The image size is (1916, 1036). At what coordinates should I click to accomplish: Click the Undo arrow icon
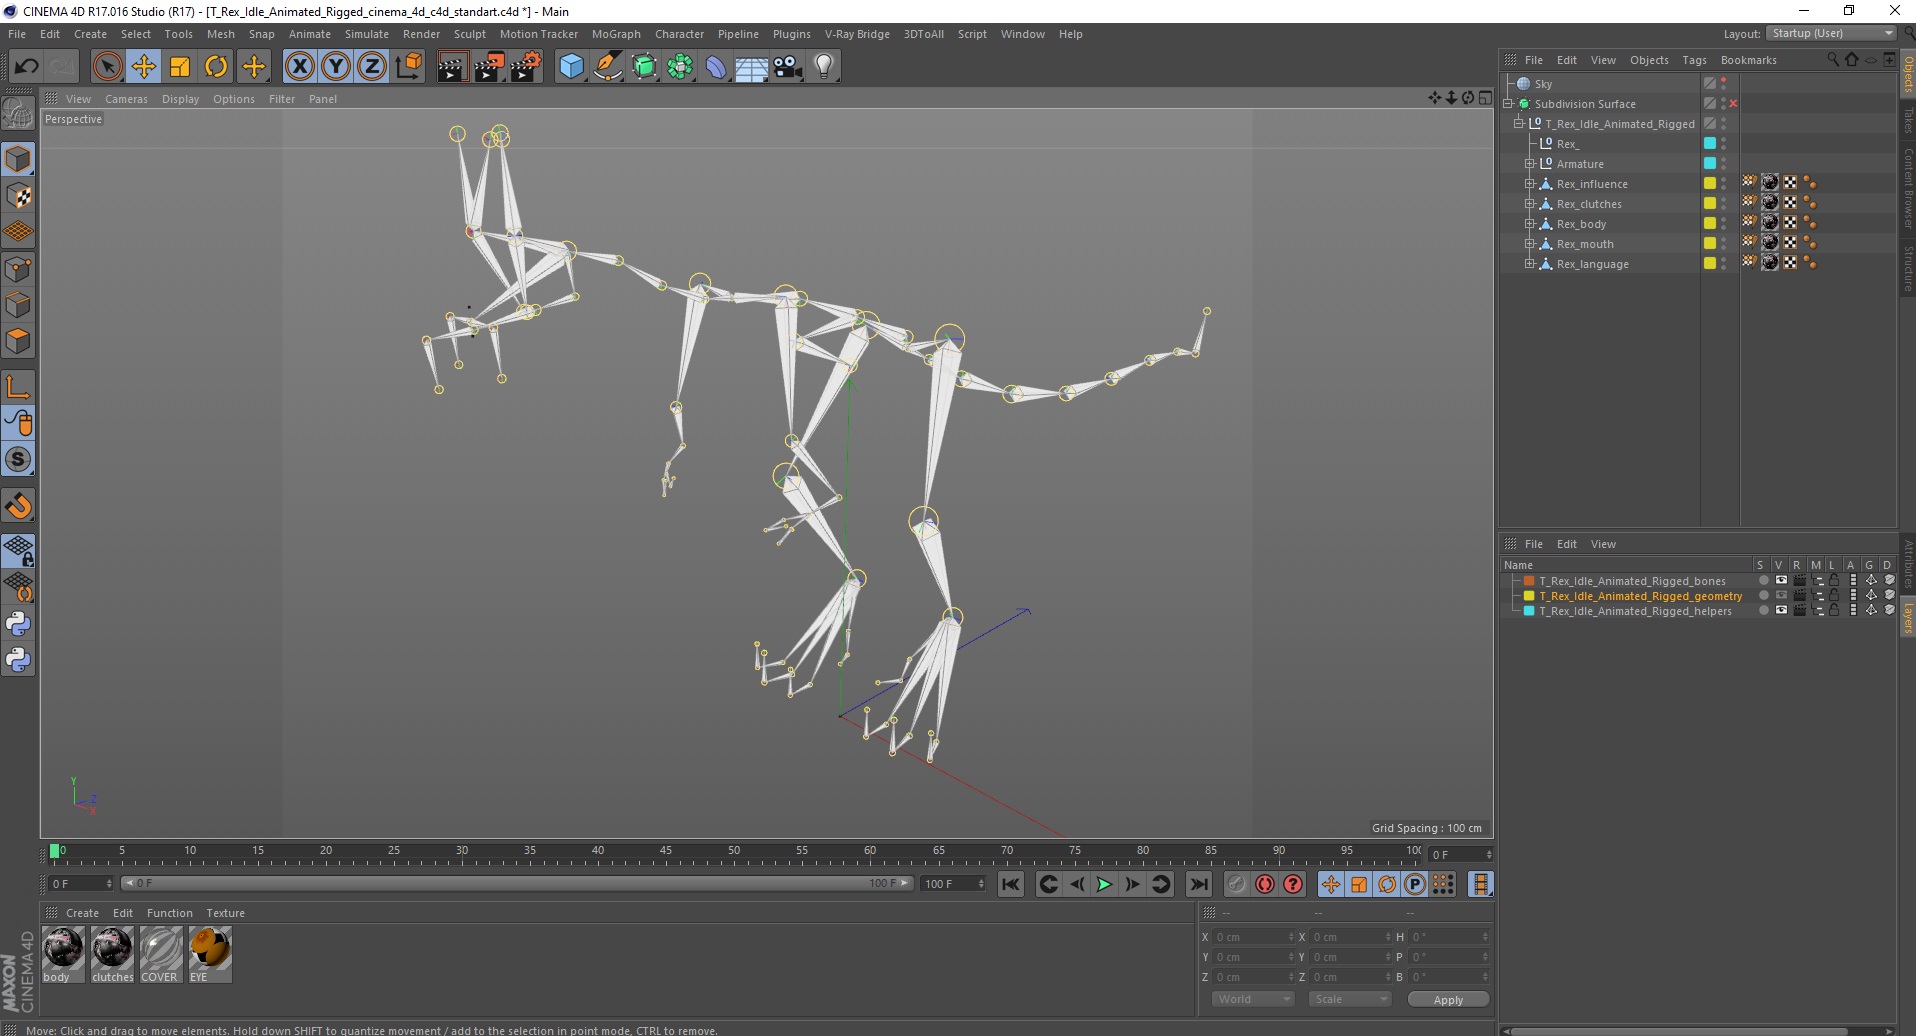coord(26,67)
